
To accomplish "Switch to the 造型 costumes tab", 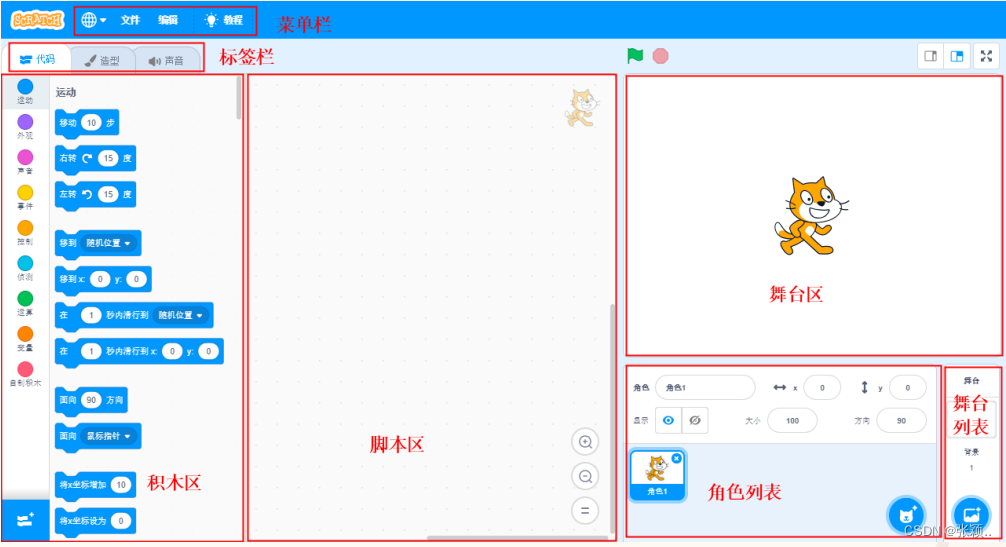I will point(103,60).
